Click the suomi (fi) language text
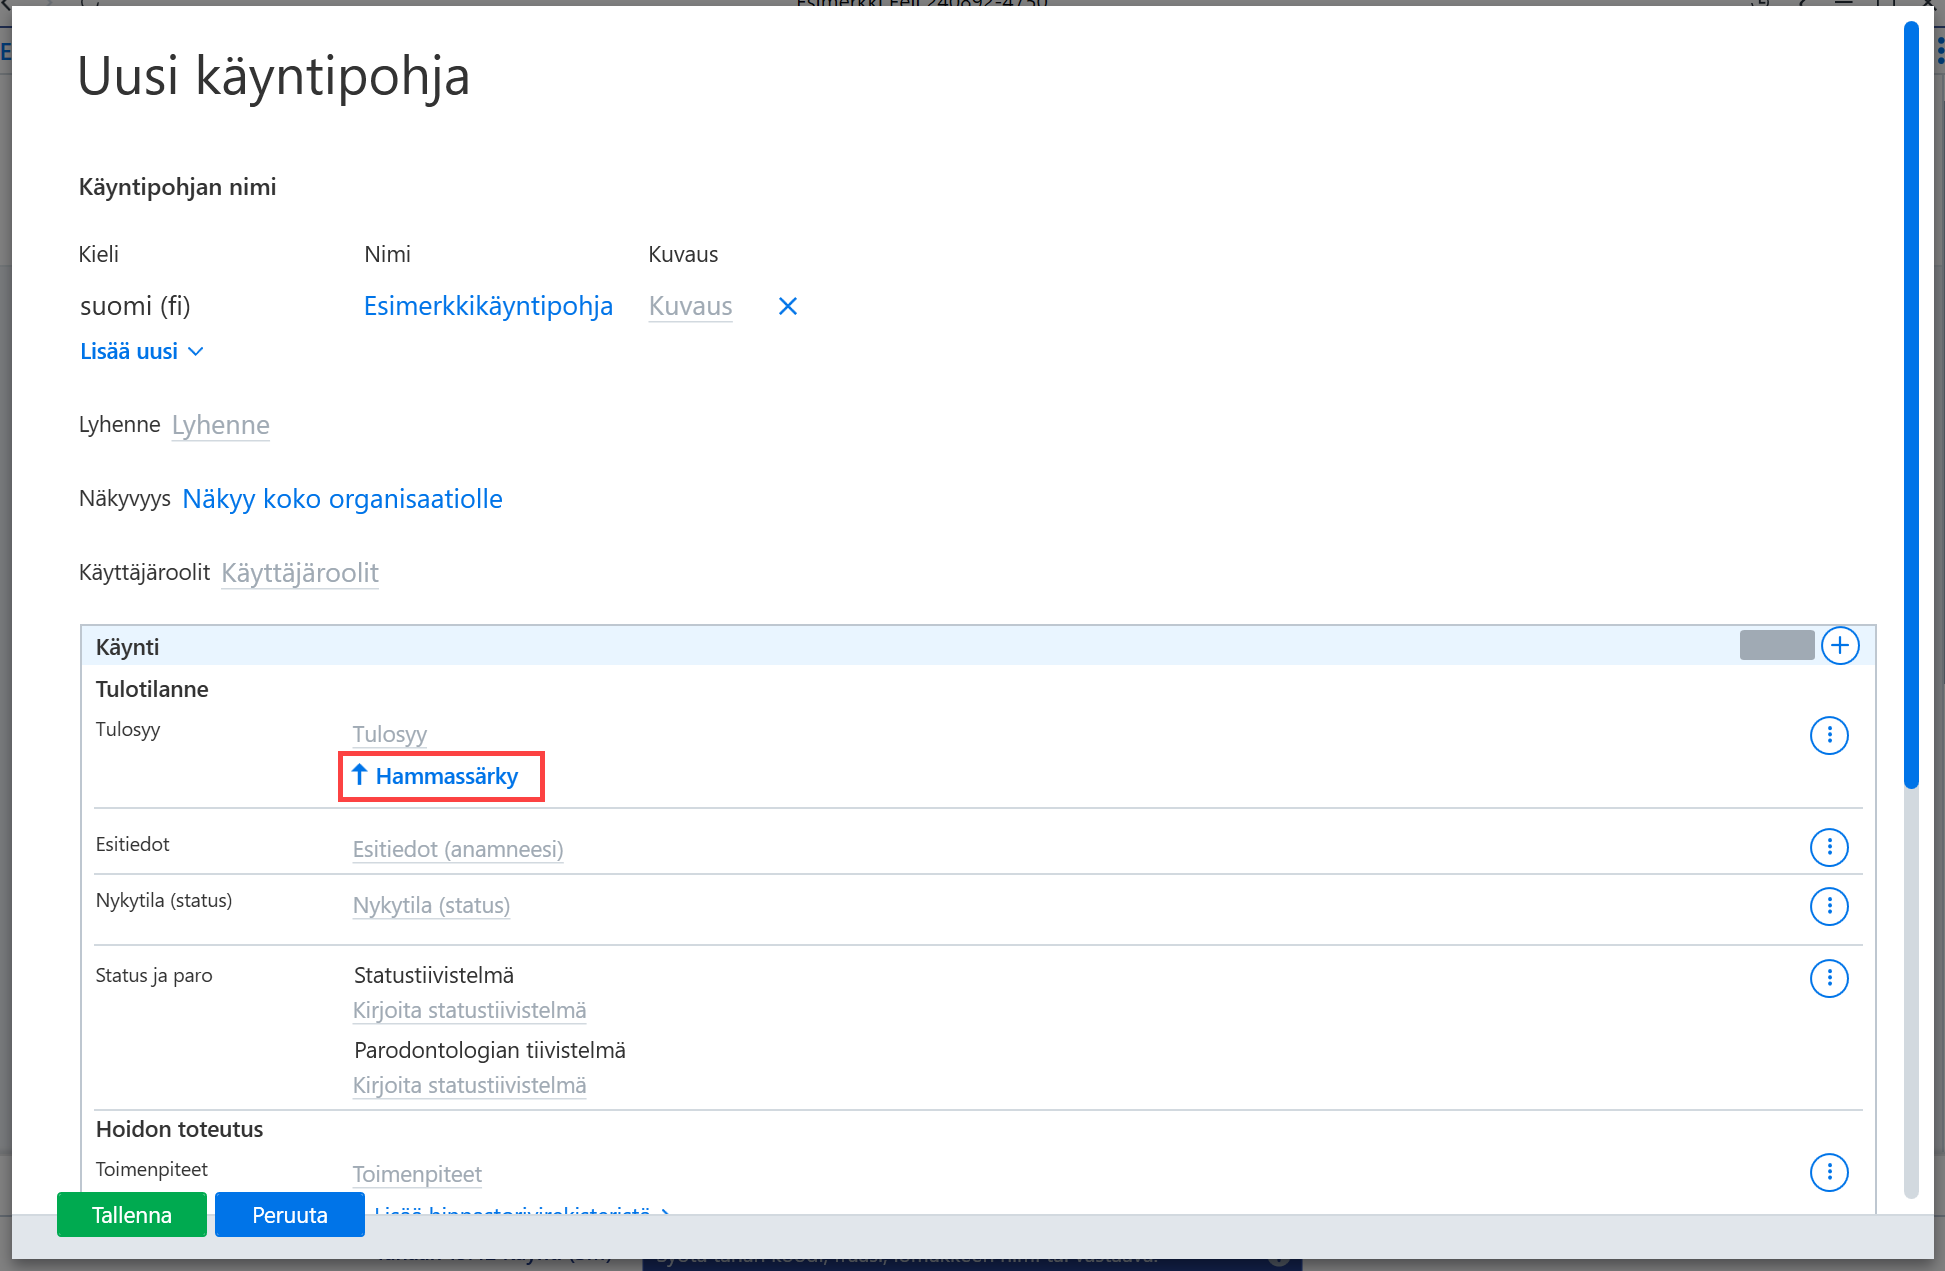 click(135, 306)
